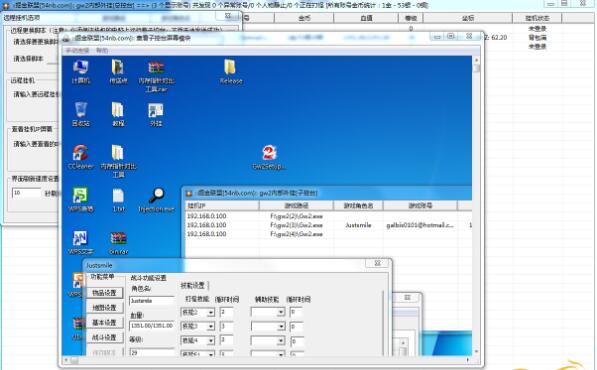Click the refresh interval field showing 10
The width and height of the screenshot is (597, 370).
pos(26,193)
